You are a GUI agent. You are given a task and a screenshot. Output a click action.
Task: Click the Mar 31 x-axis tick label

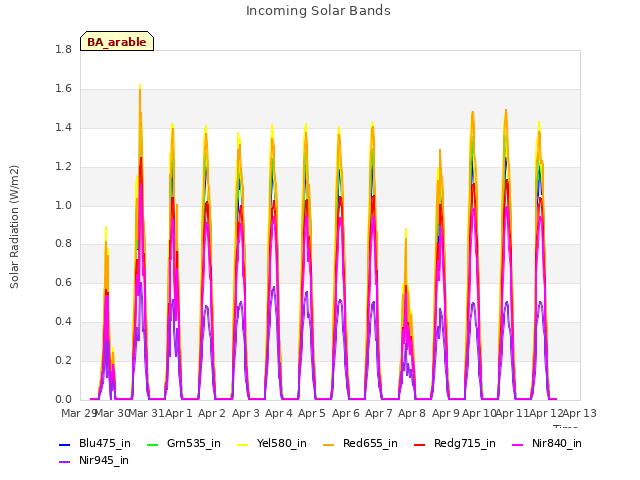pyautogui.click(x=146, y=413)
